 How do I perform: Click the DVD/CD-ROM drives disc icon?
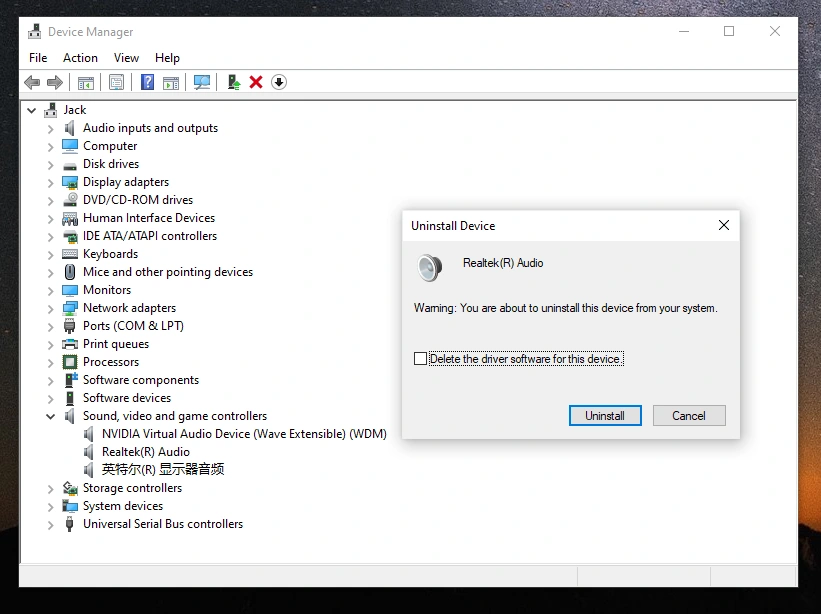(70, 200)
